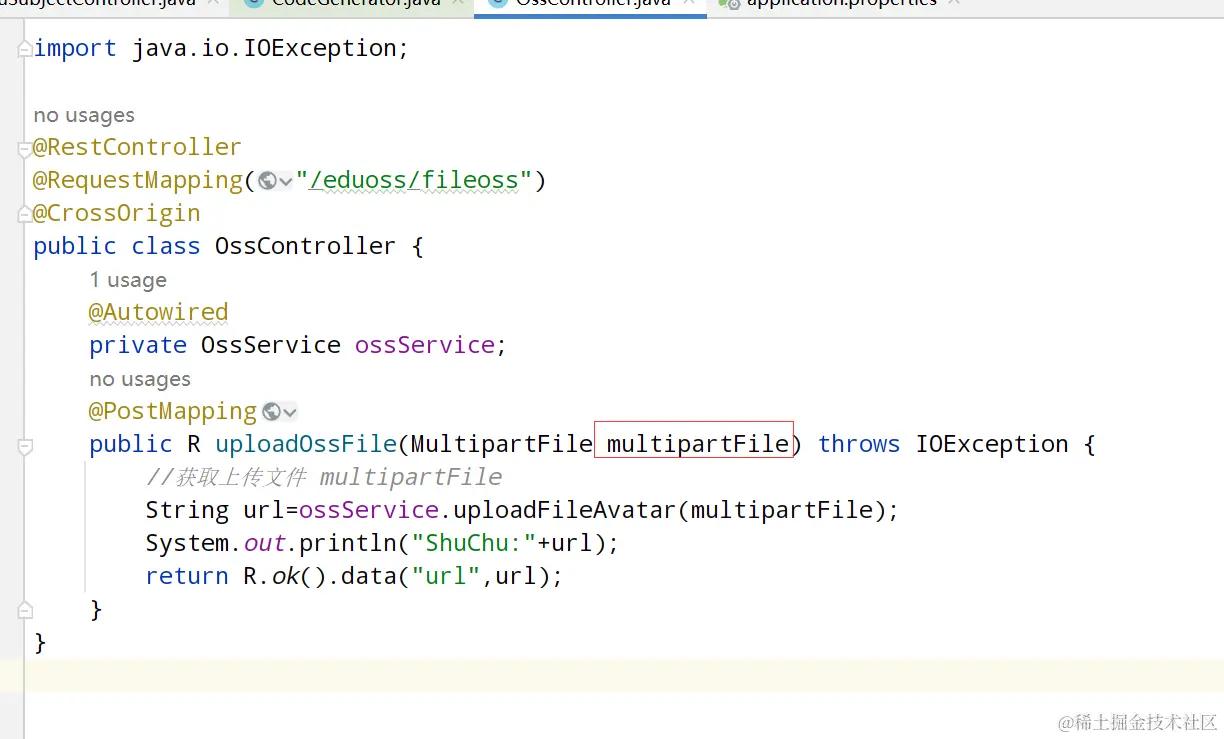Click the MultipartFile parameter type
The width and height of the screenshot is (1224, 739).
pos(502,444)
